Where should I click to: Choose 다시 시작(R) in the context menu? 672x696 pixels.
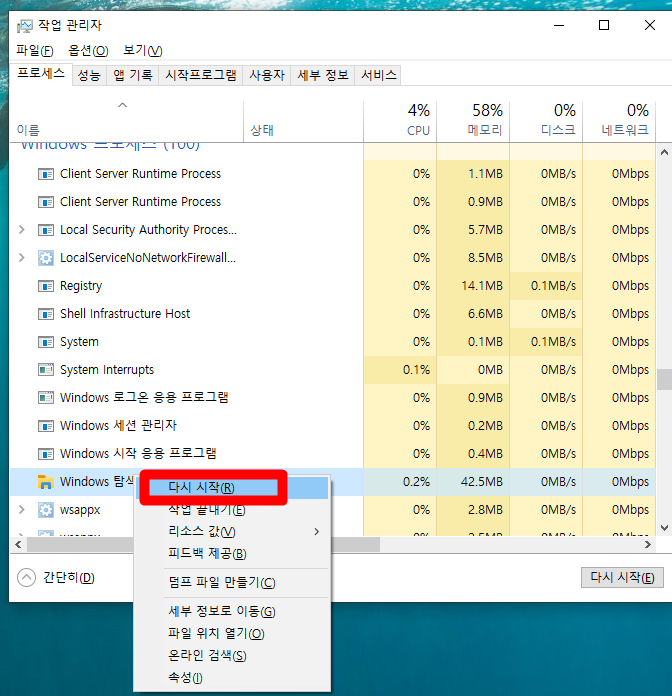click(232, 487)
